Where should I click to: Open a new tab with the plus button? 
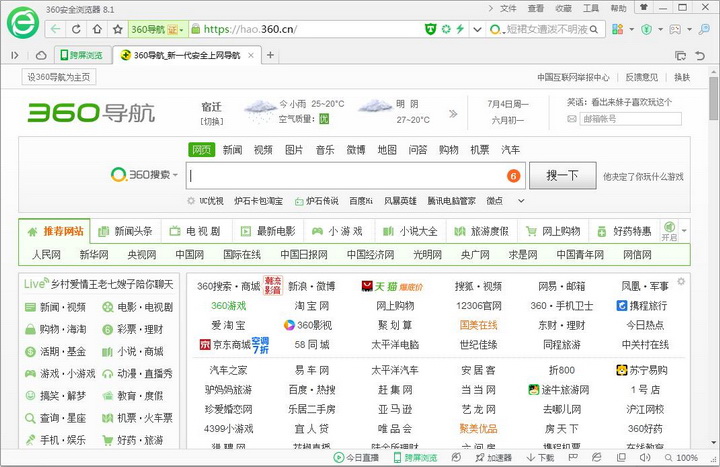click(x=270, y=55)
